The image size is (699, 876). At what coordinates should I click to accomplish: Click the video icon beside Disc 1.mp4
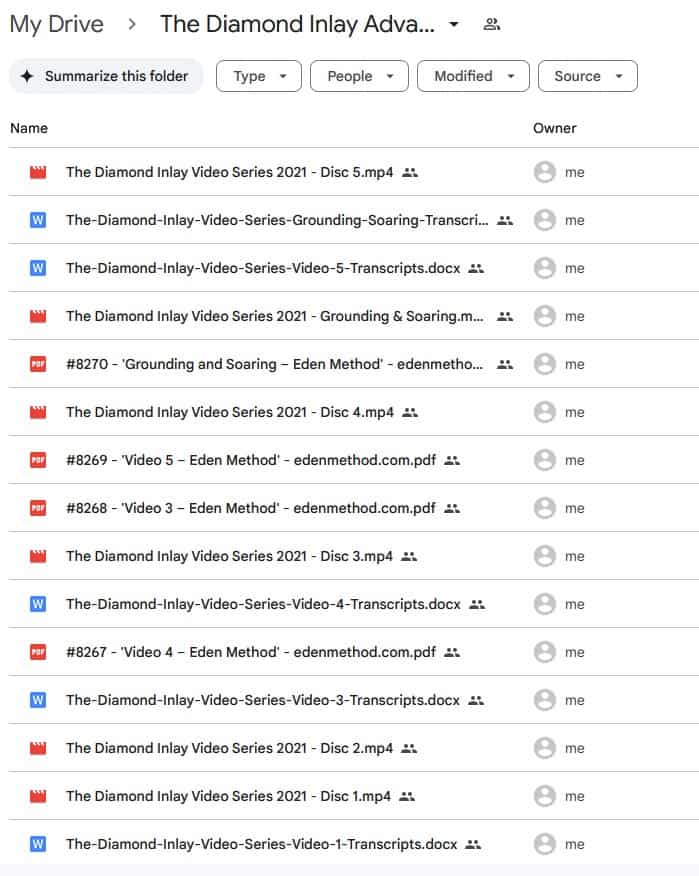(38, 796)
